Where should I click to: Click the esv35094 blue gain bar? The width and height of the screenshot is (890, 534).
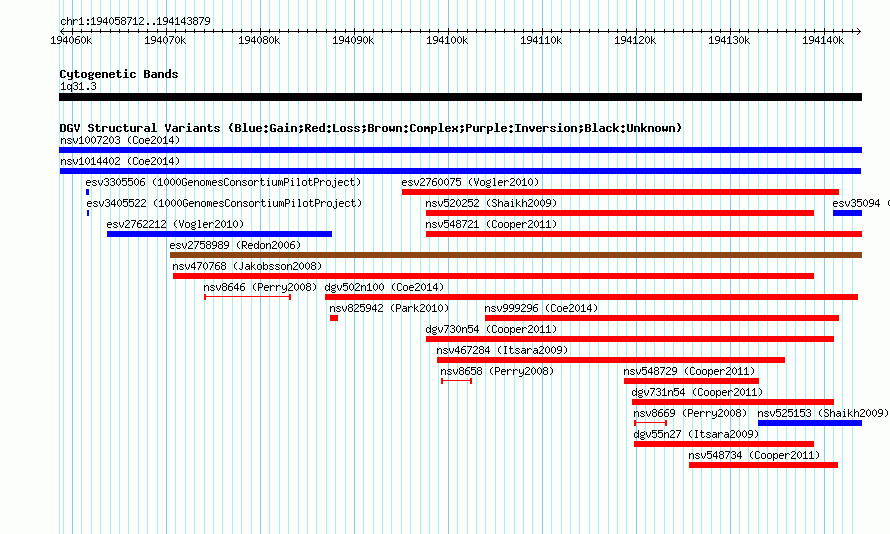click(x=847, y=213)
